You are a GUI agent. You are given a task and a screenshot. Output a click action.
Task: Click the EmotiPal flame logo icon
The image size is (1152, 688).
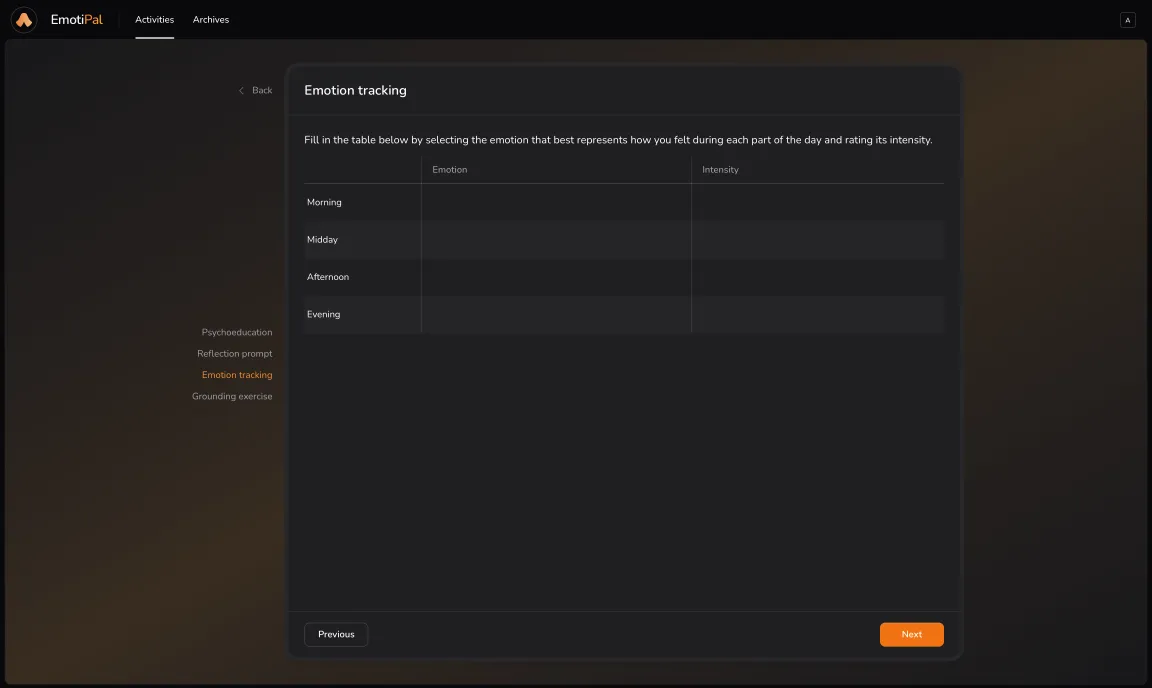coord(23,19)
